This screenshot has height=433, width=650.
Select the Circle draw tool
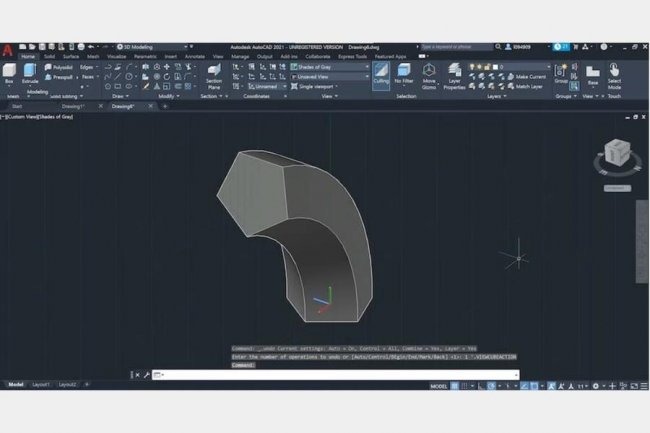point(129,77)
